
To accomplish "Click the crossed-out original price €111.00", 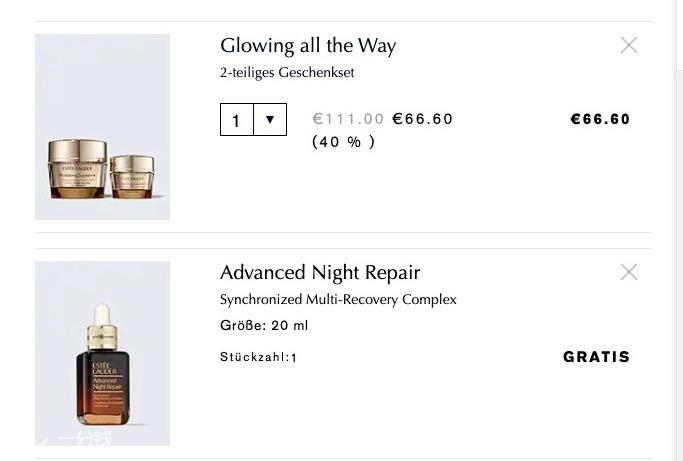I will tap(348, 119).
